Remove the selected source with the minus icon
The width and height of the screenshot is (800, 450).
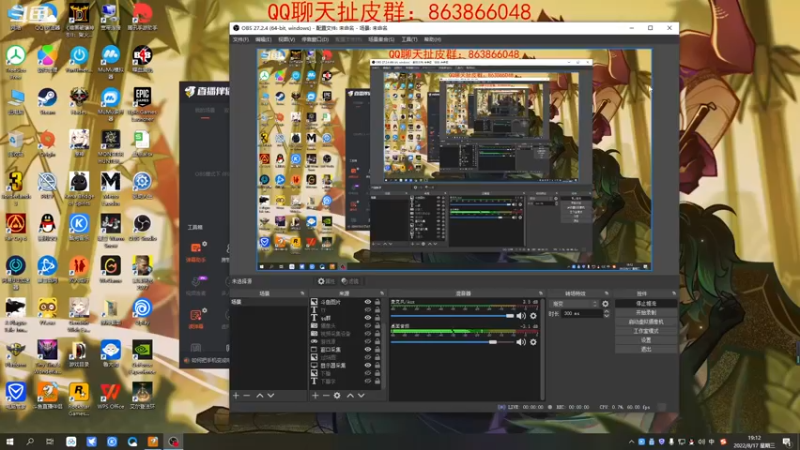click(x=326, y=395)
